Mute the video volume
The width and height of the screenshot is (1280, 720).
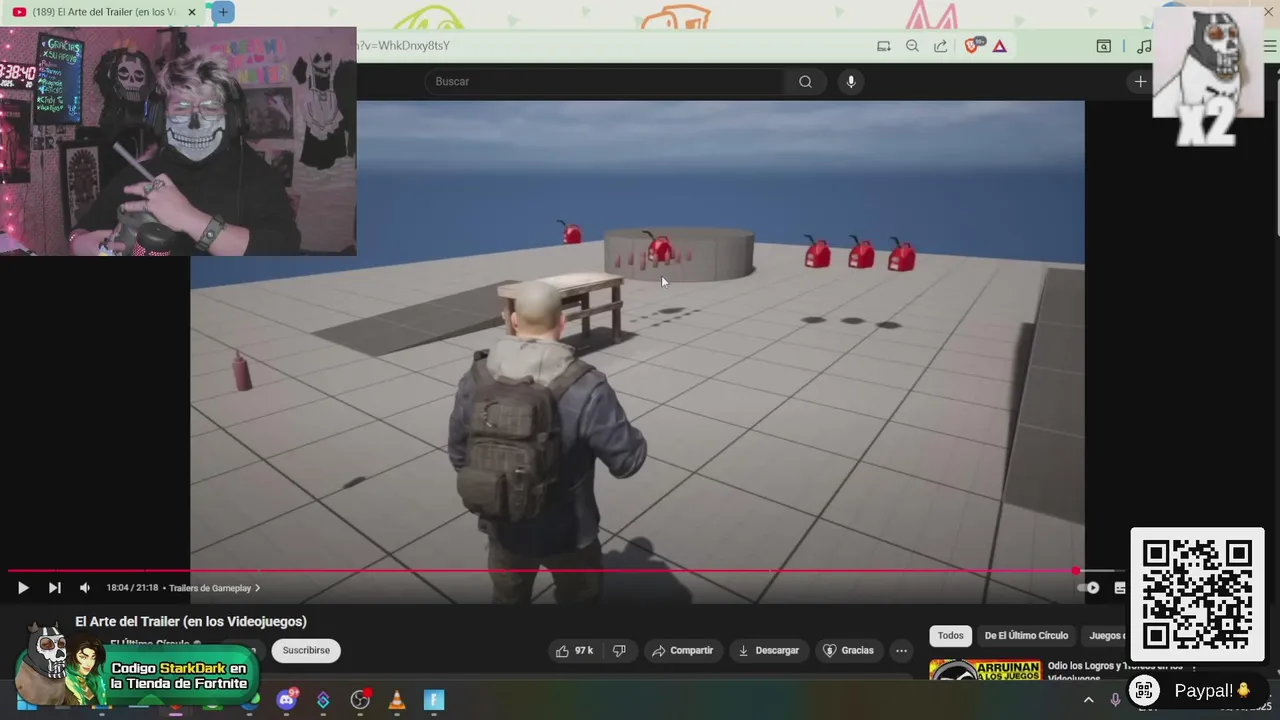click(x=85, y=588)
